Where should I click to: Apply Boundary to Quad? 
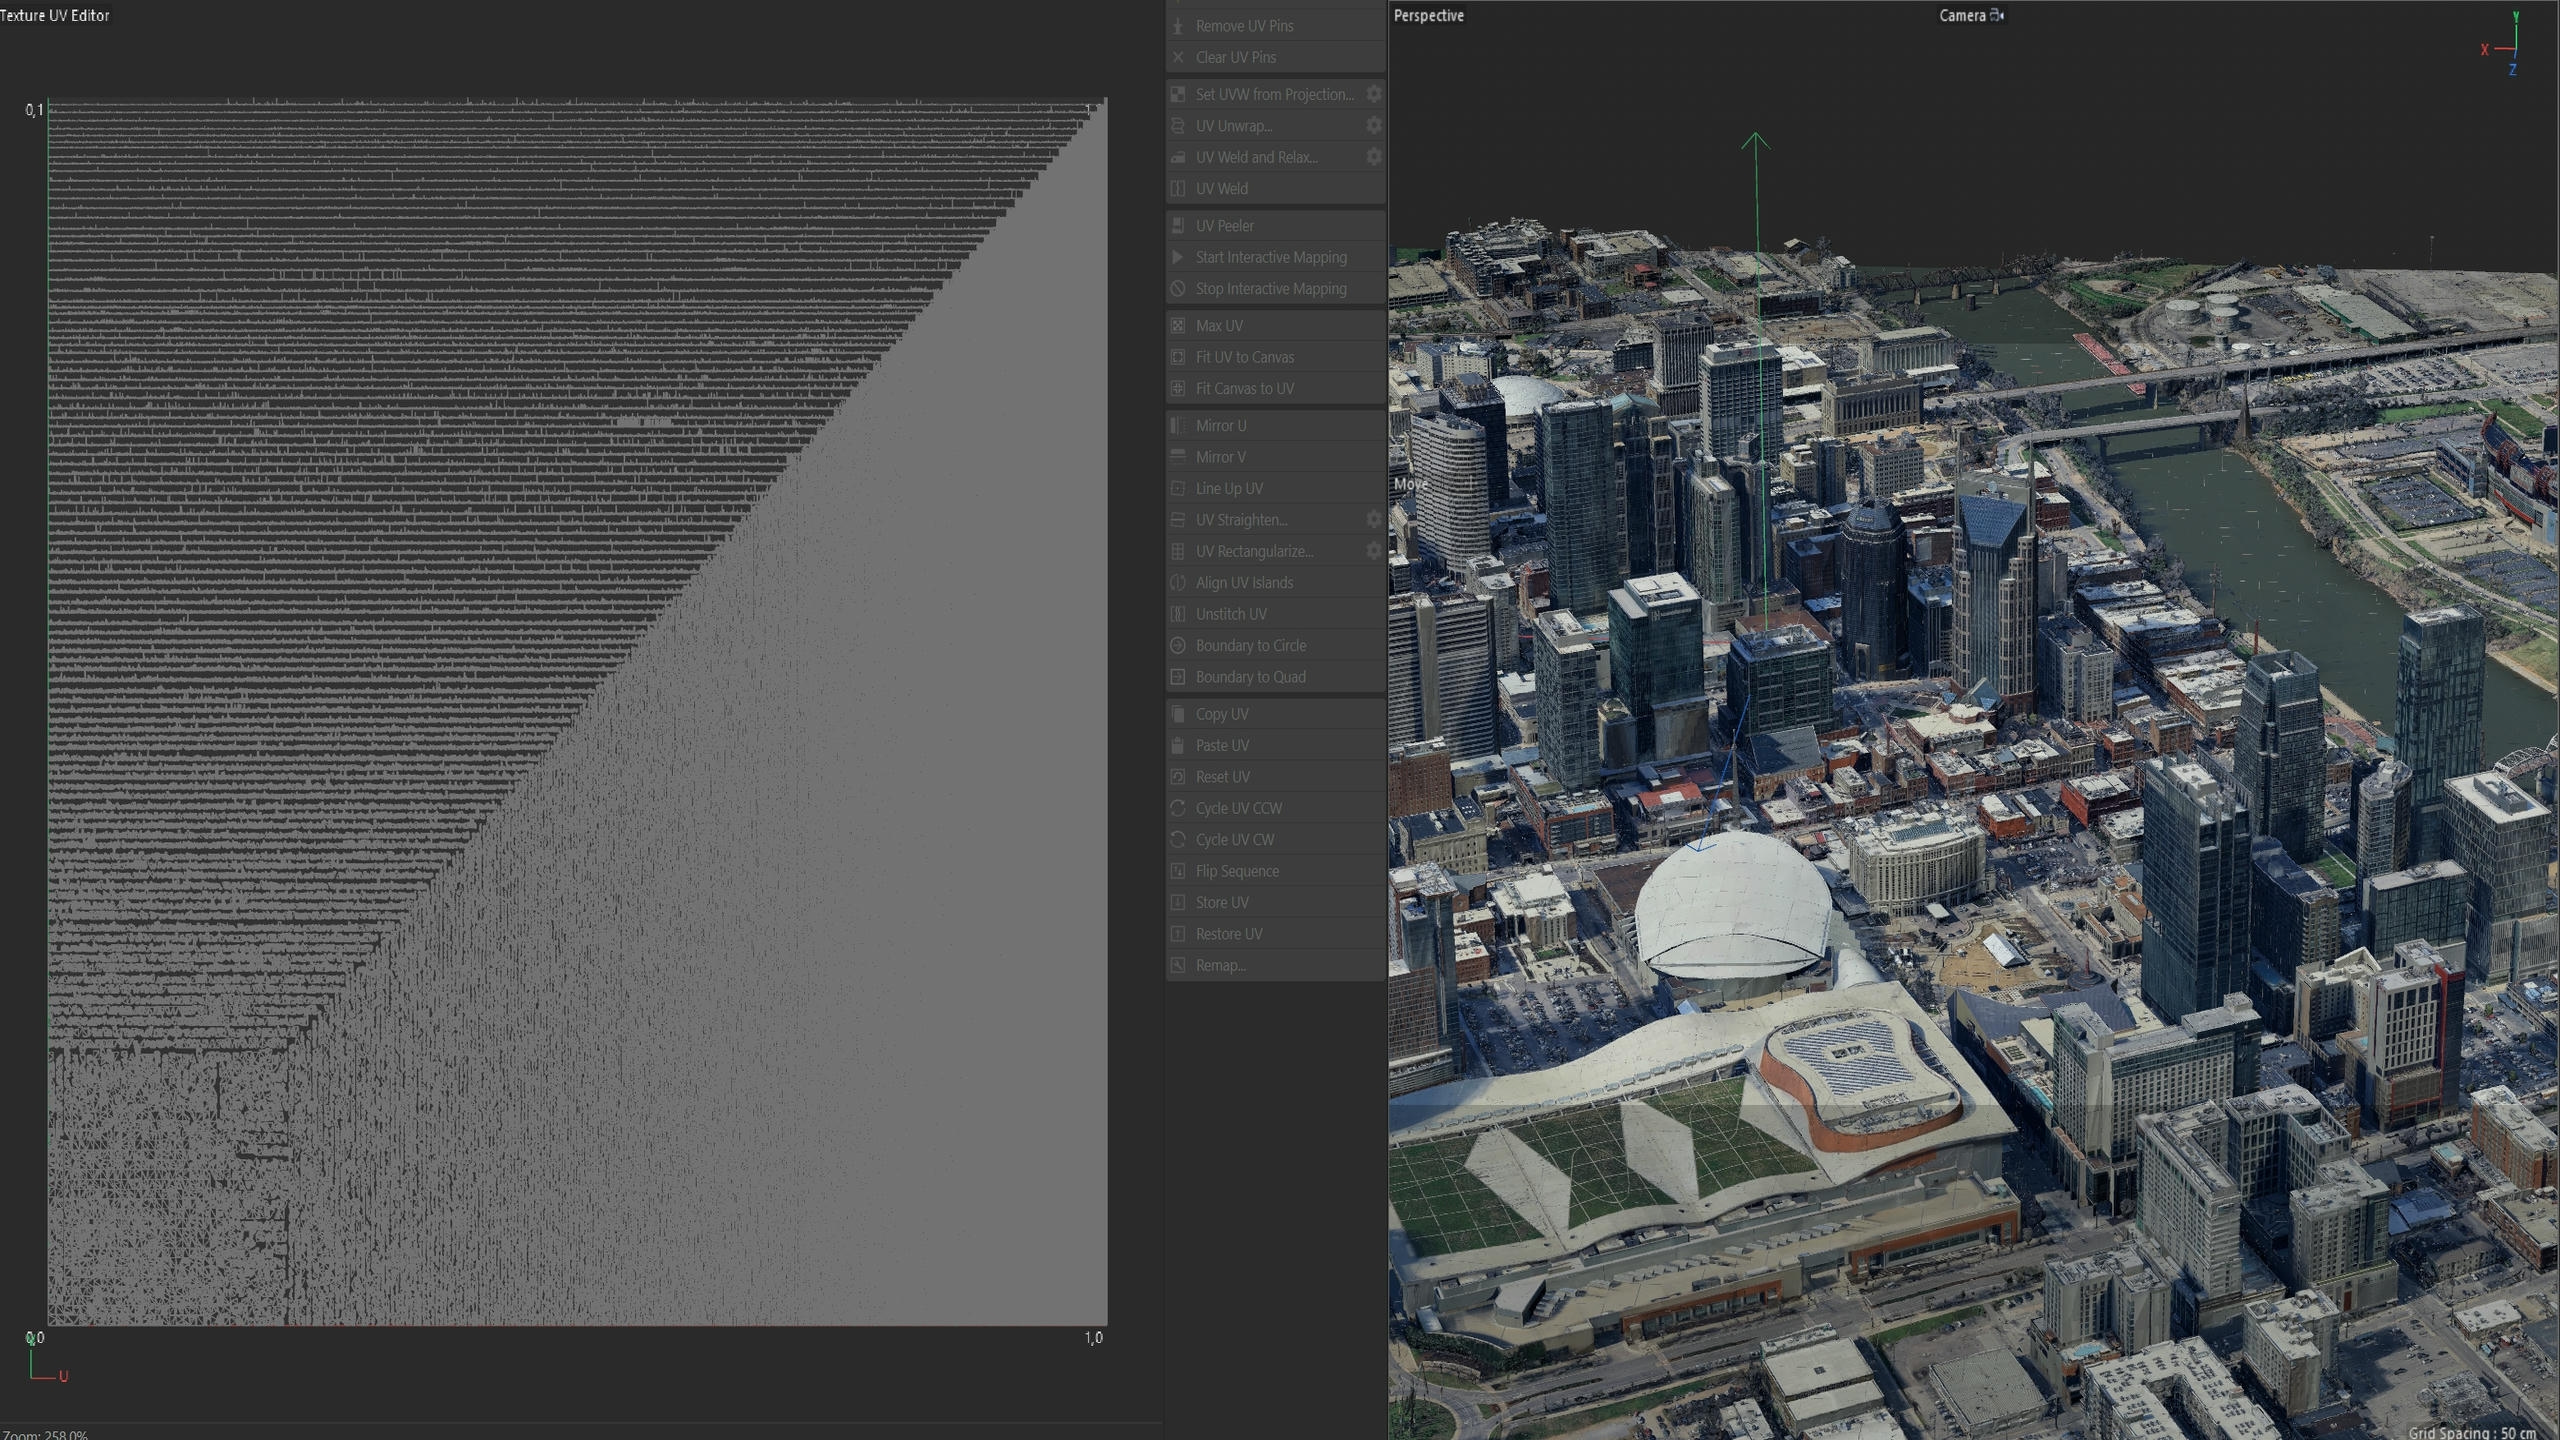click(x=1275, y=677)
